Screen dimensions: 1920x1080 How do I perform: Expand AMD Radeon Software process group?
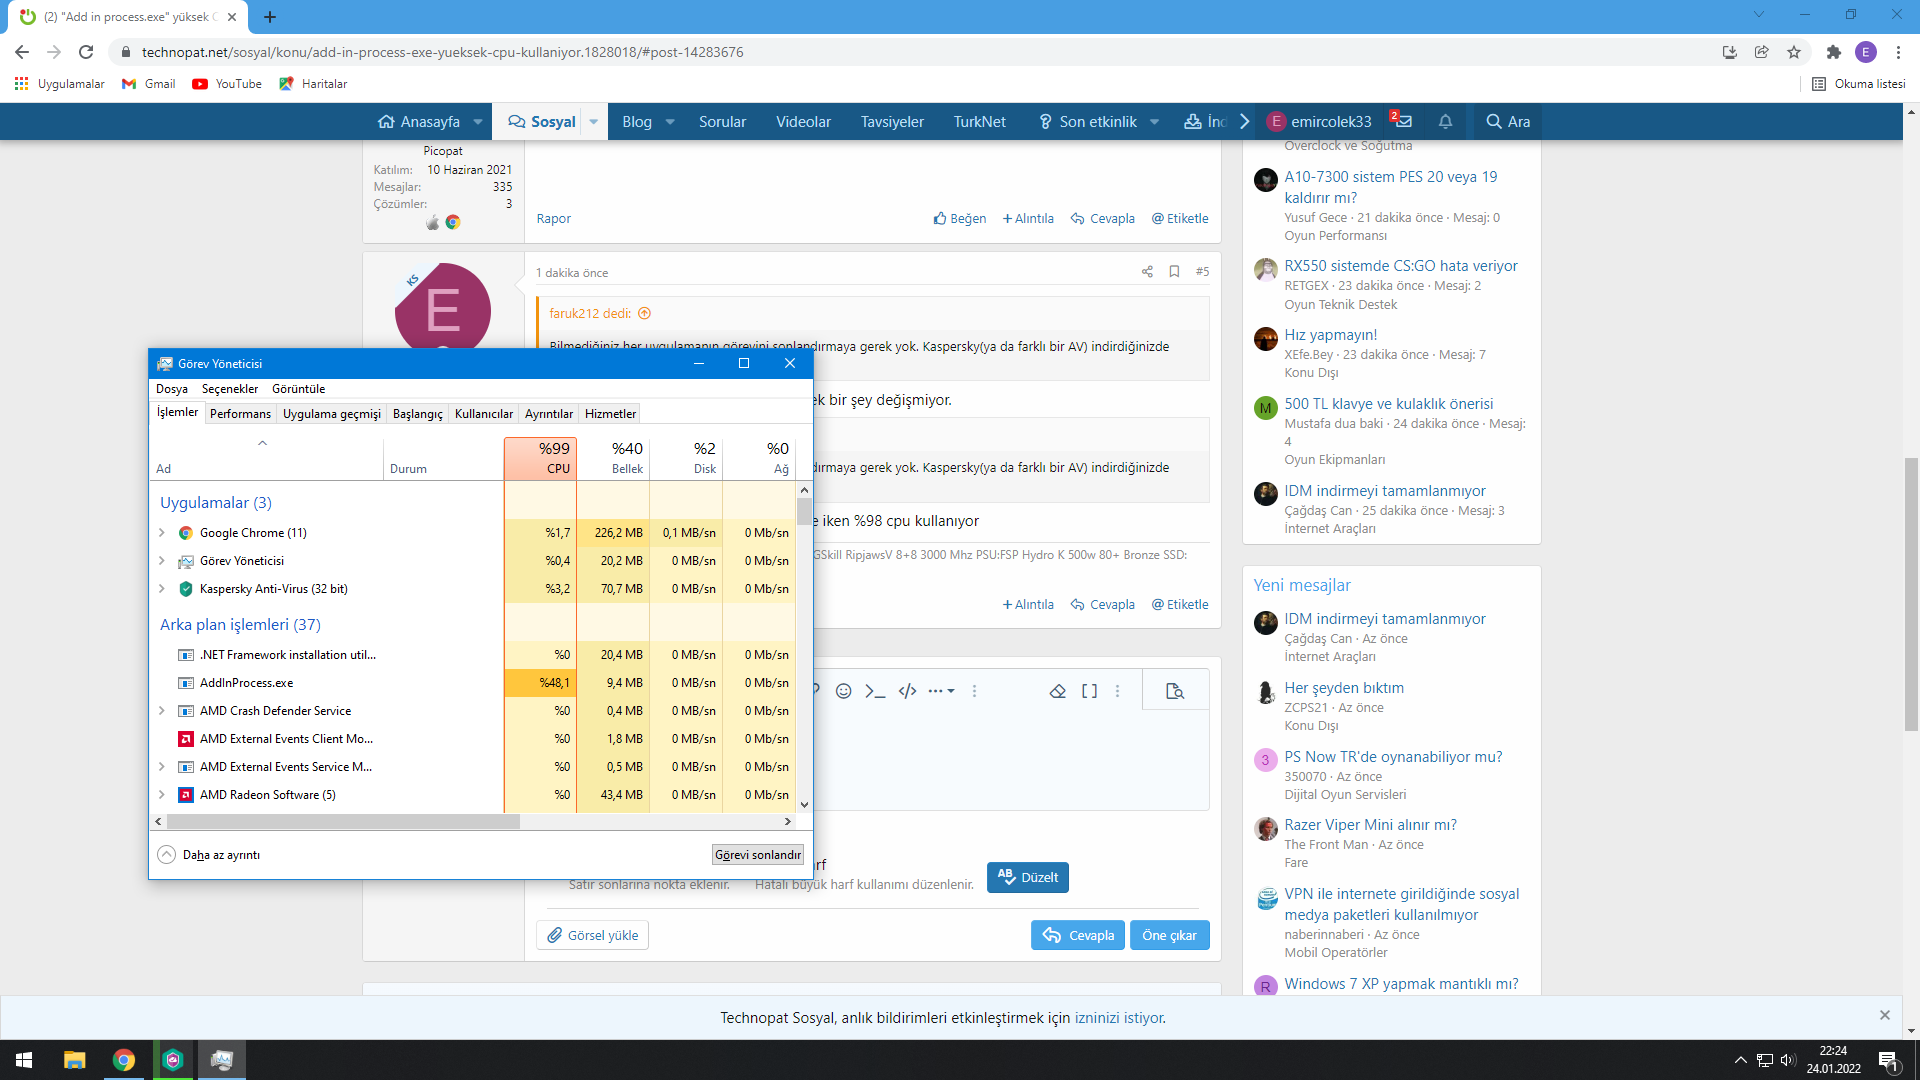(162, 795)
